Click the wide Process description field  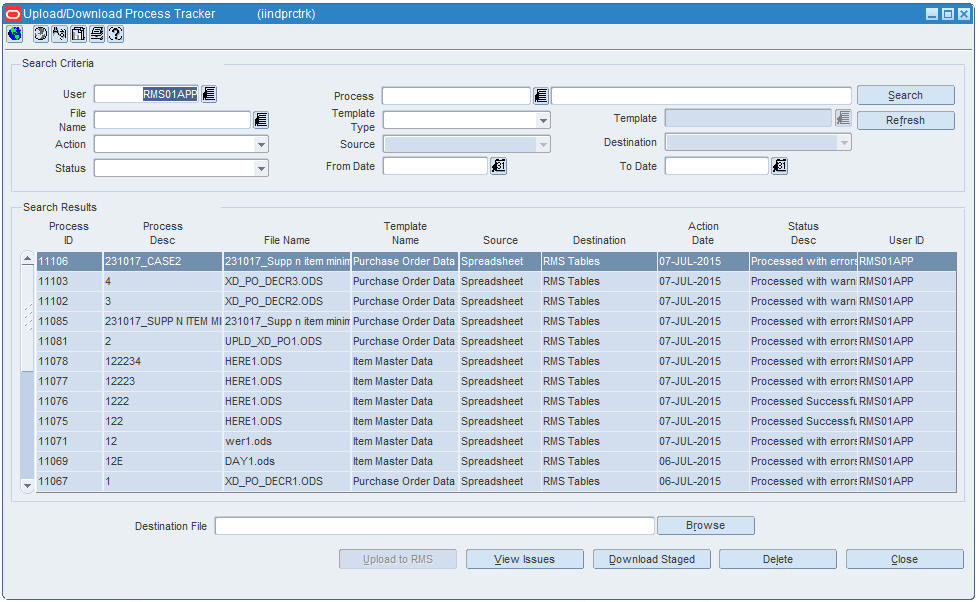pyautogui.click(x=701, y=95)
